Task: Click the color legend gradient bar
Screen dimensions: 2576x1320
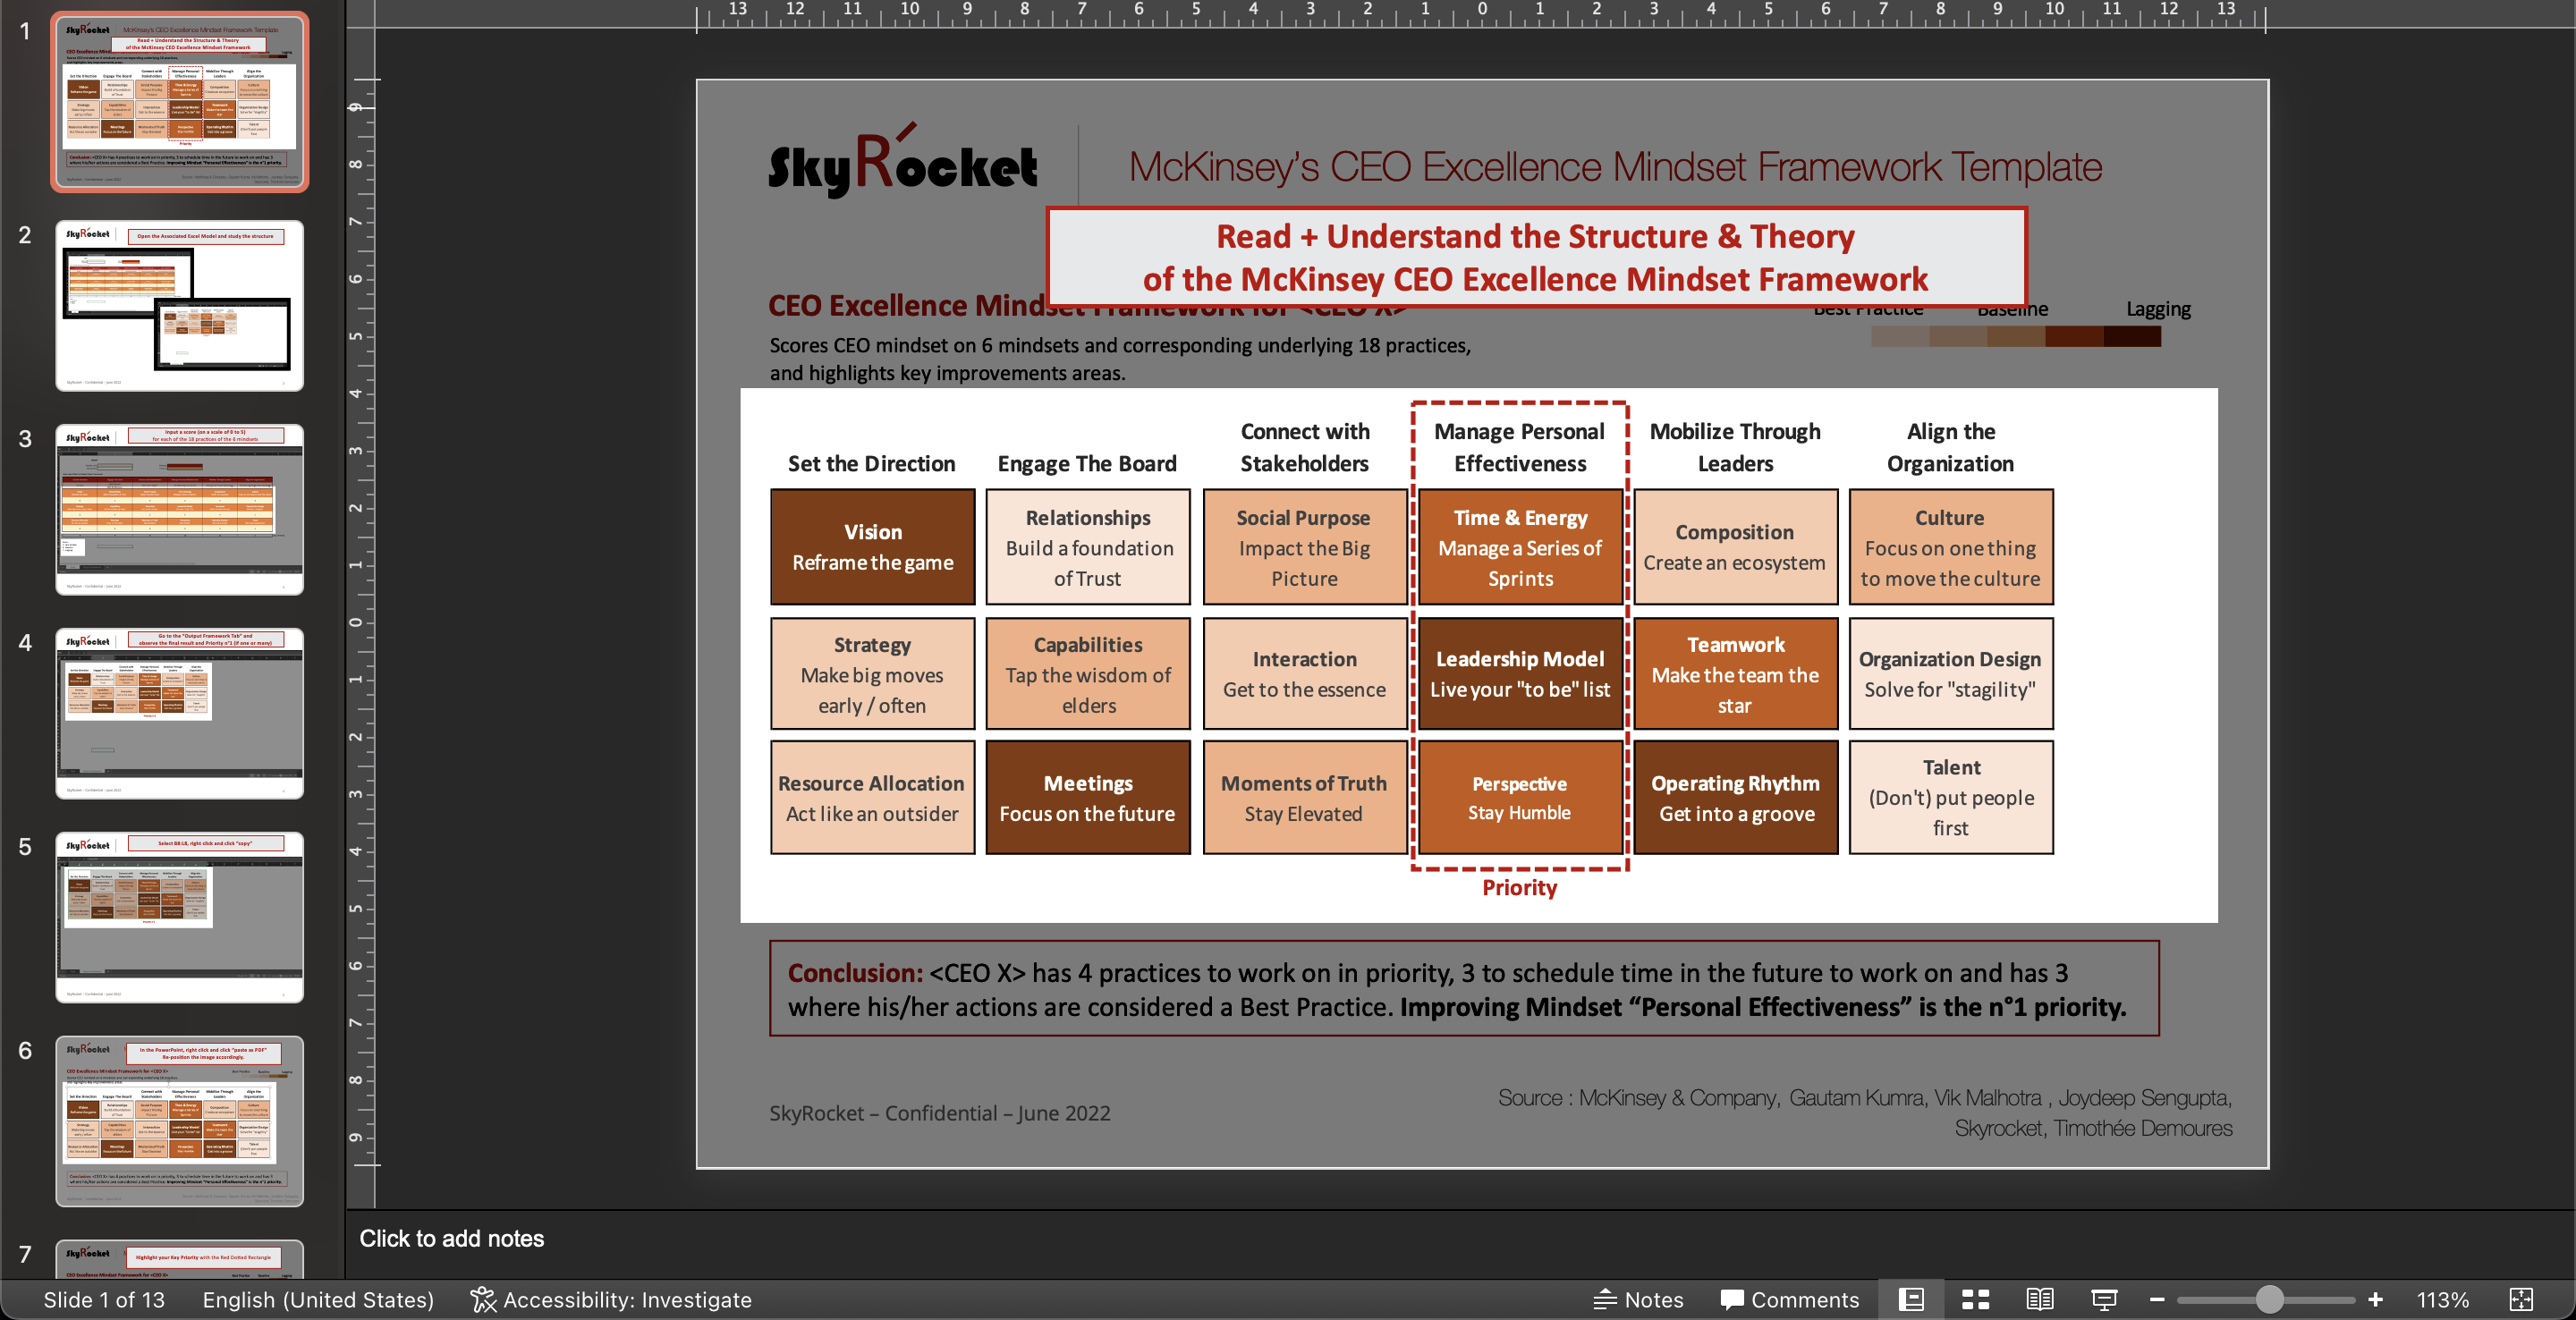Action: (2015, 337)
